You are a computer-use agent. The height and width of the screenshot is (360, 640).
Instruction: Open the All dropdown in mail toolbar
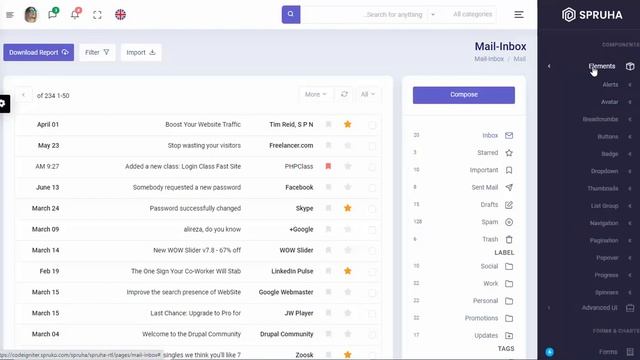(x=367, y=94)
